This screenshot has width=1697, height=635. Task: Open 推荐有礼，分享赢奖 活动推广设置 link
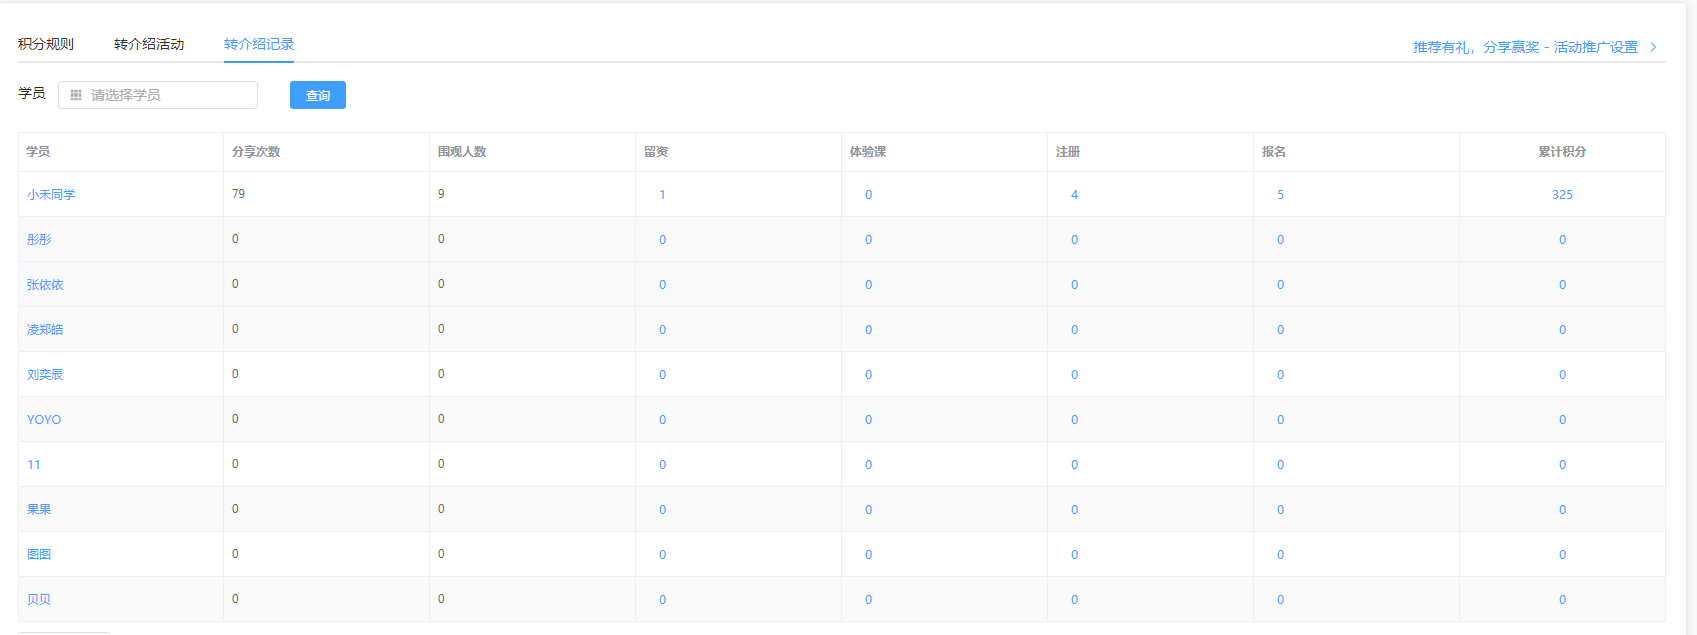pos(1524,47)
